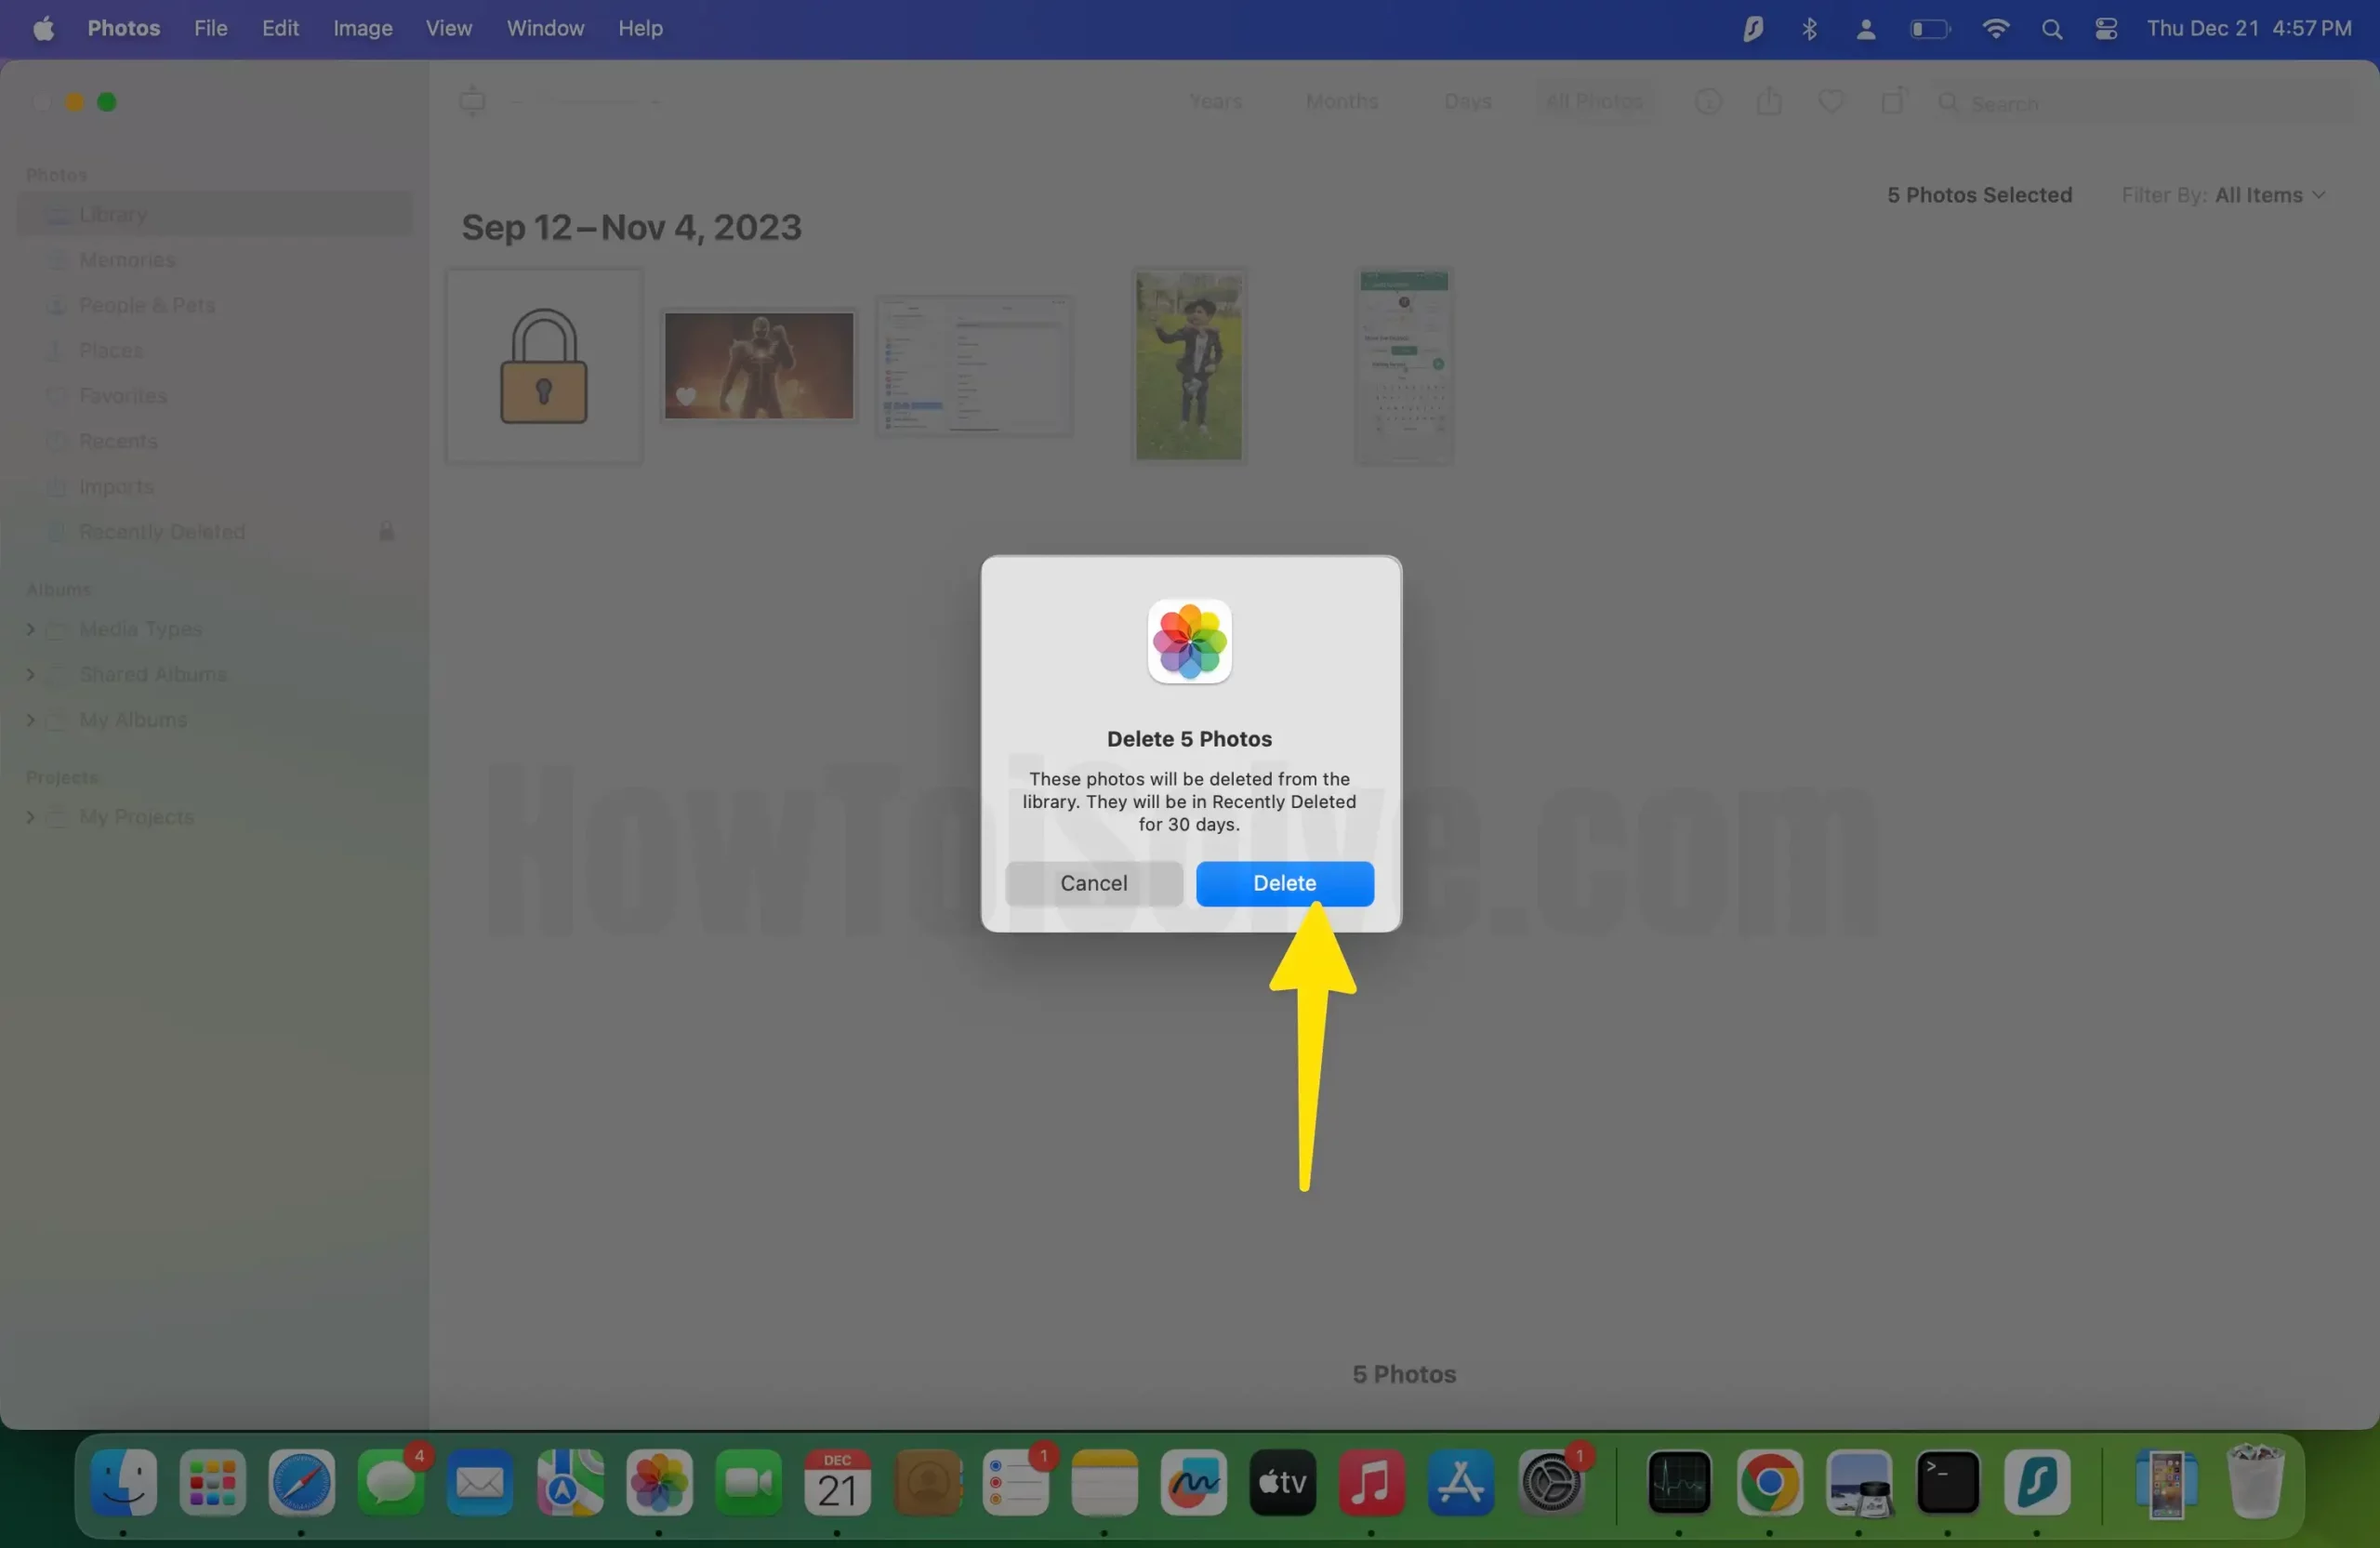Open FaceTime from the Dock
The height and width of the screenshot is (1548, 2380).
click(x=747, y=1481)
